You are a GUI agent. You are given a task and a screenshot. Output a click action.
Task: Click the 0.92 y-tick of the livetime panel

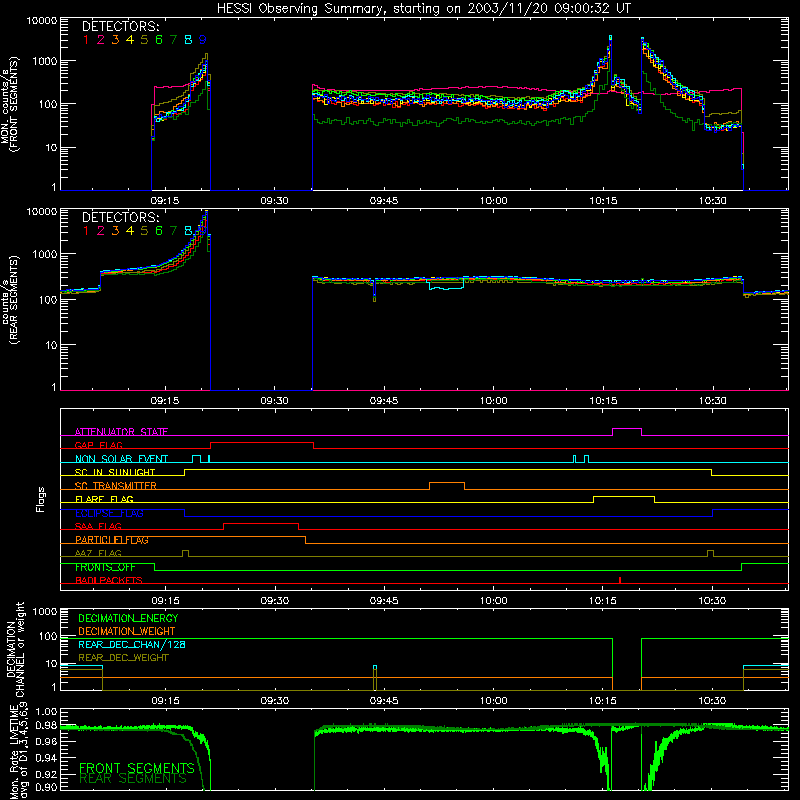point(46,774)
